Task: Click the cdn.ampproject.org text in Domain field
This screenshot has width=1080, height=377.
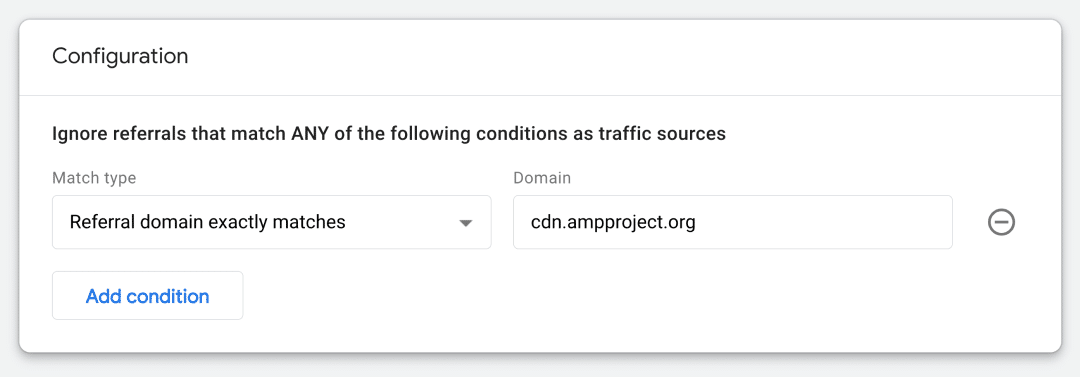Action: (613, 223)
